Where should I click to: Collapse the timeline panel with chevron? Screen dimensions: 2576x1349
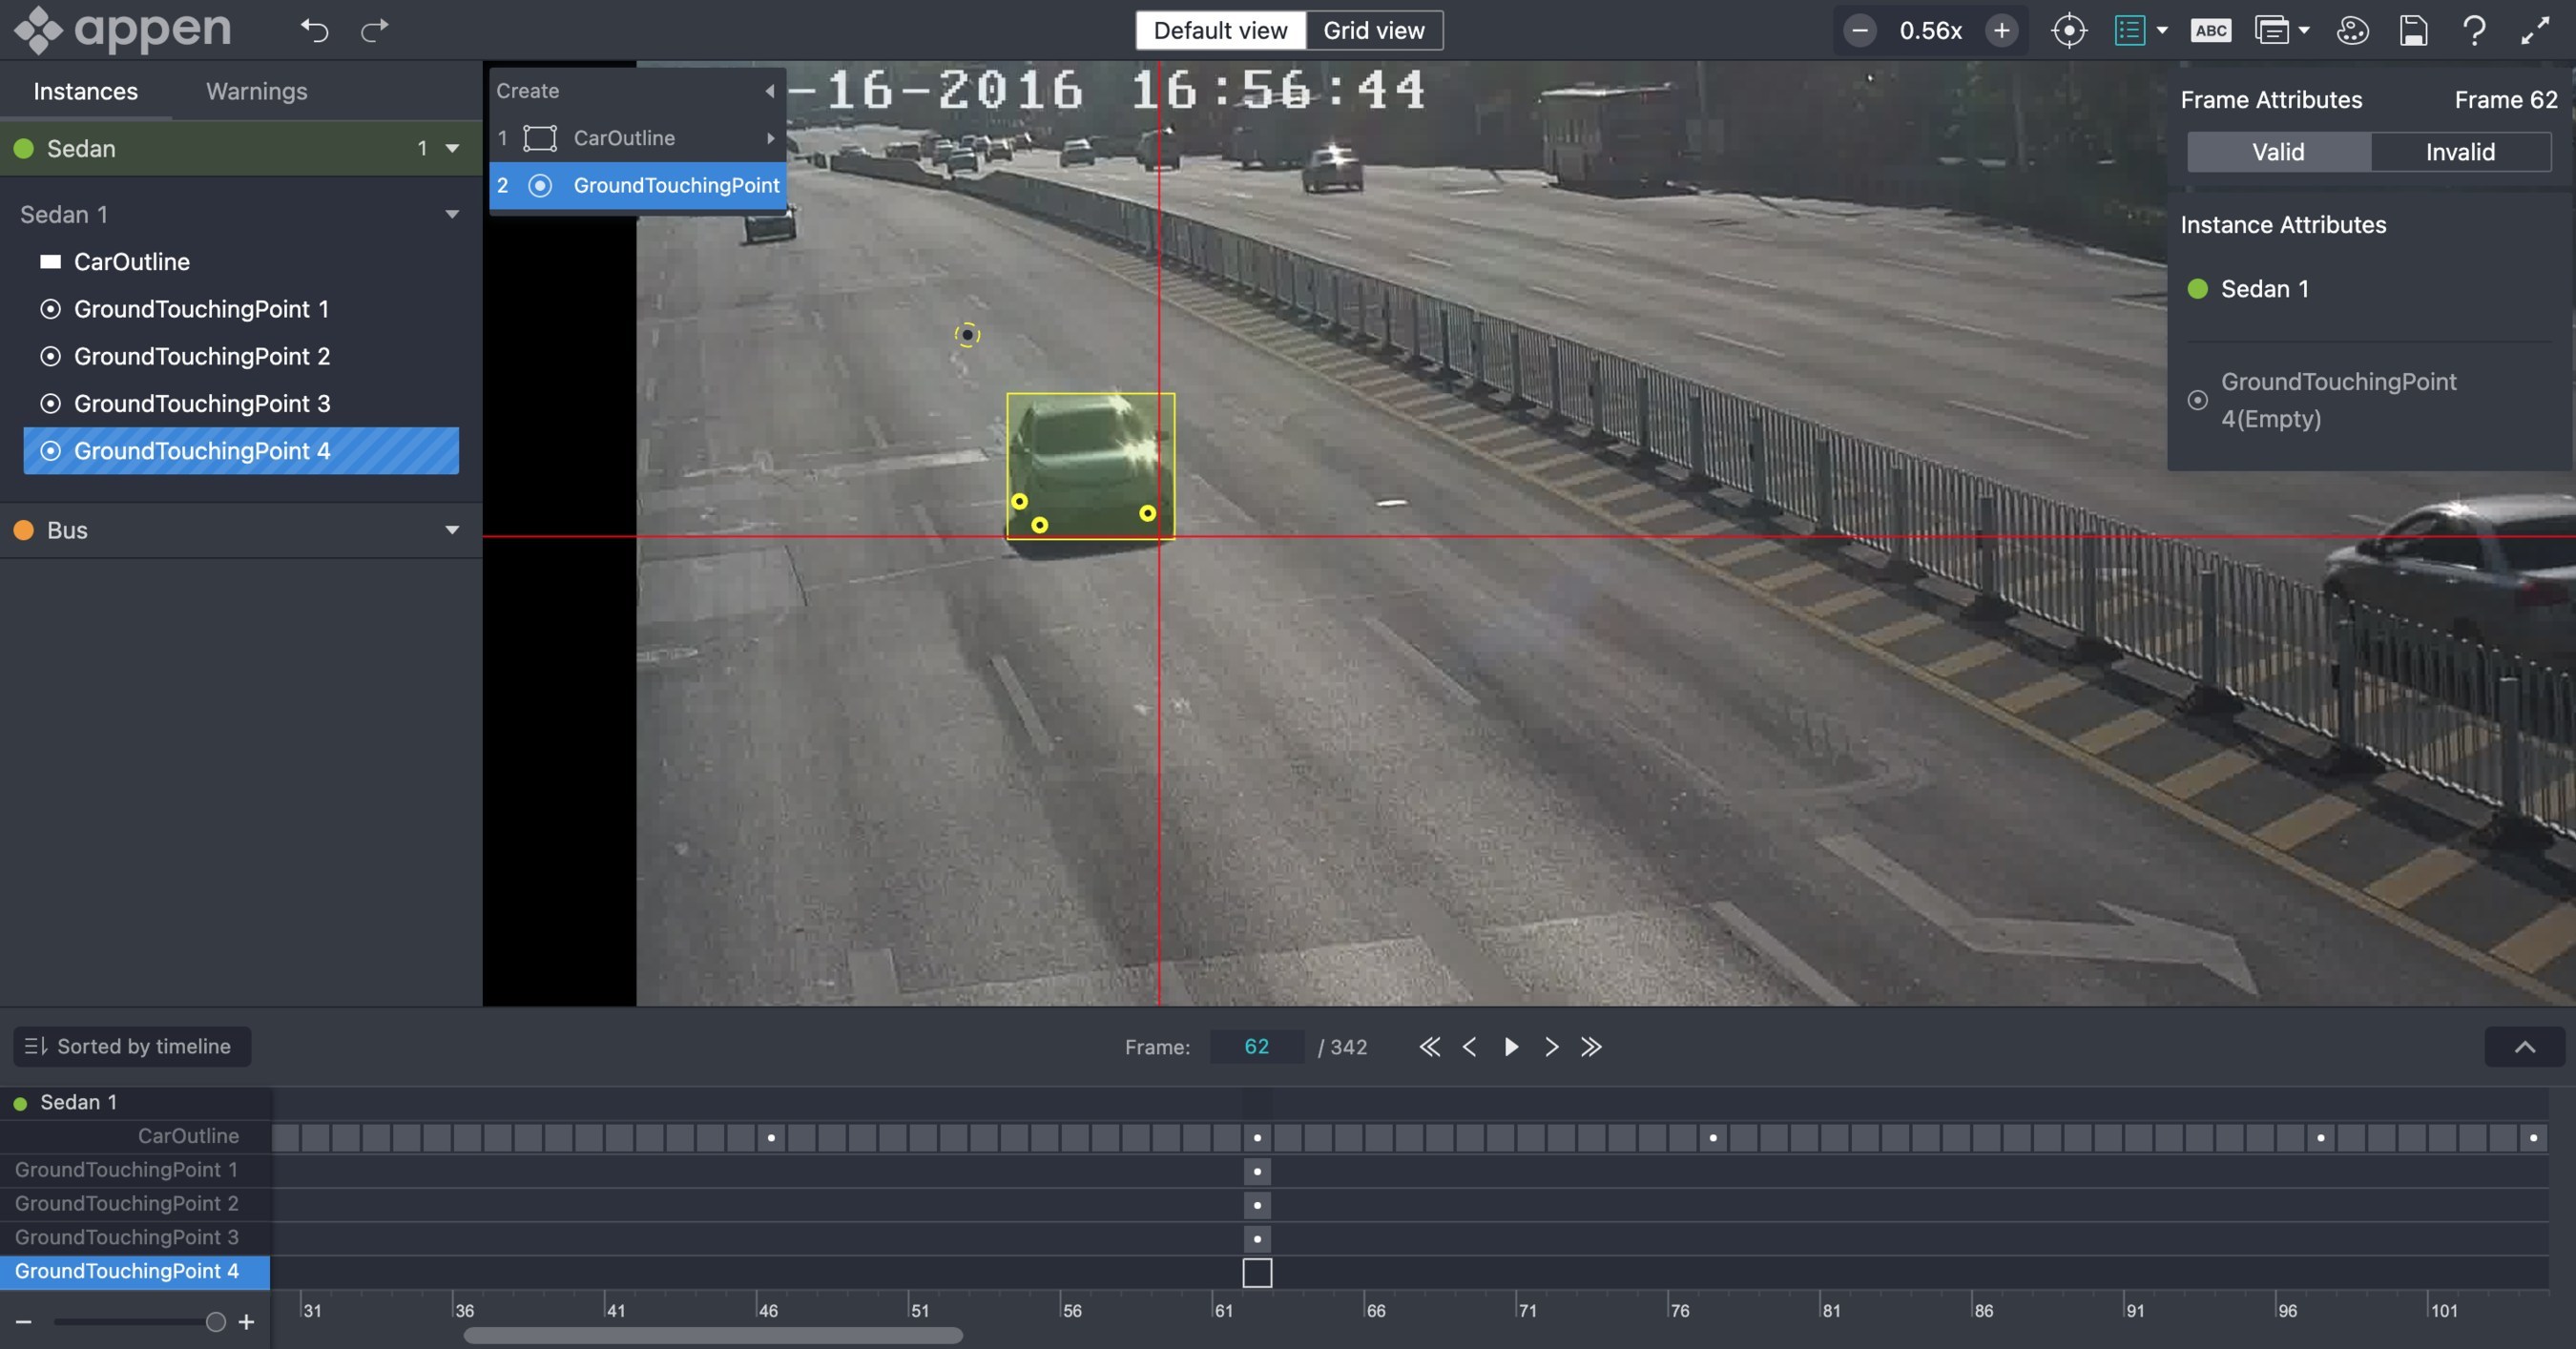(x=2524, y=1047)
